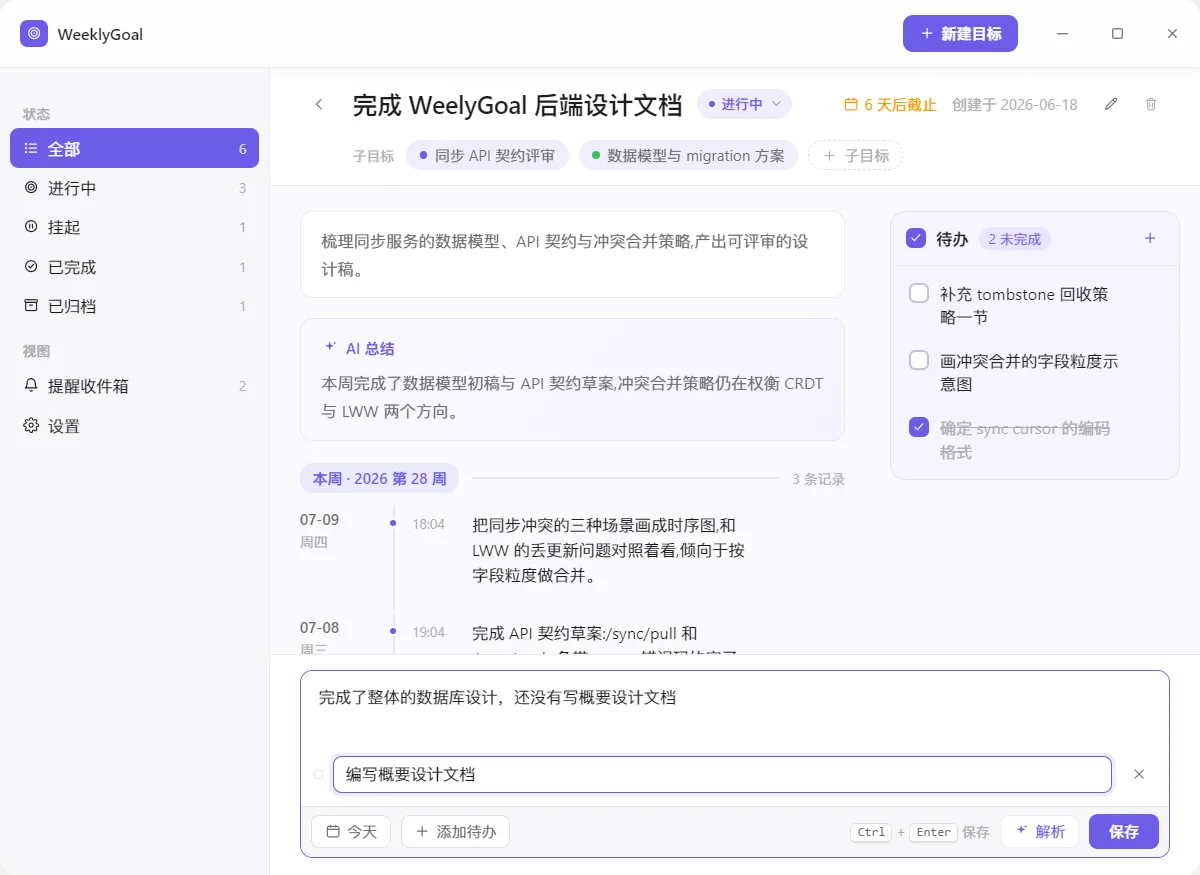
Task: Click the 19:04 record entry text
Action: tap(606, 644)
